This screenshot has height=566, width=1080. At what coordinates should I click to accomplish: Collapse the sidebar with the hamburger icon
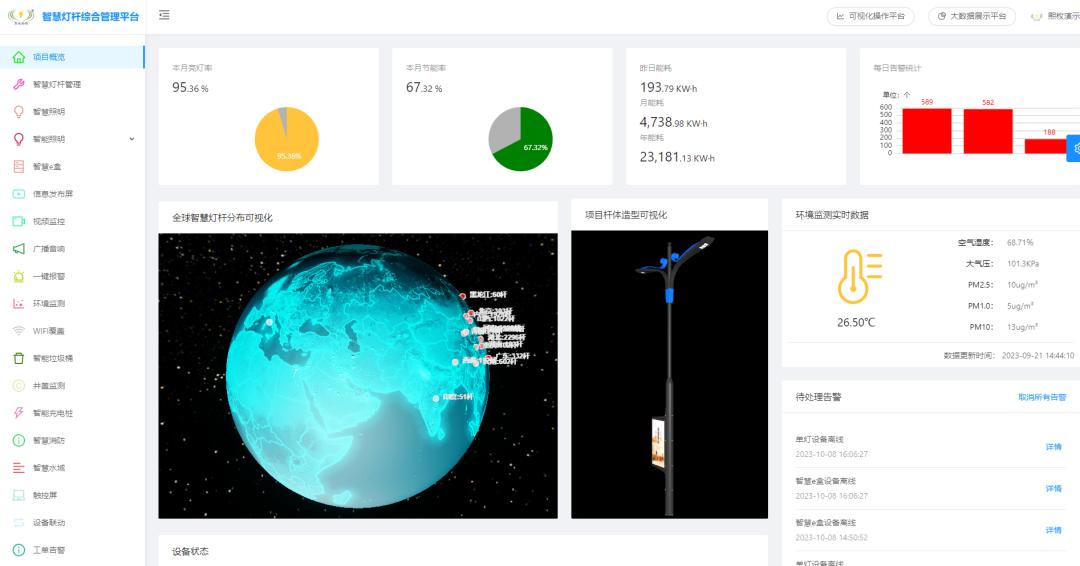(x=164, y=15)
